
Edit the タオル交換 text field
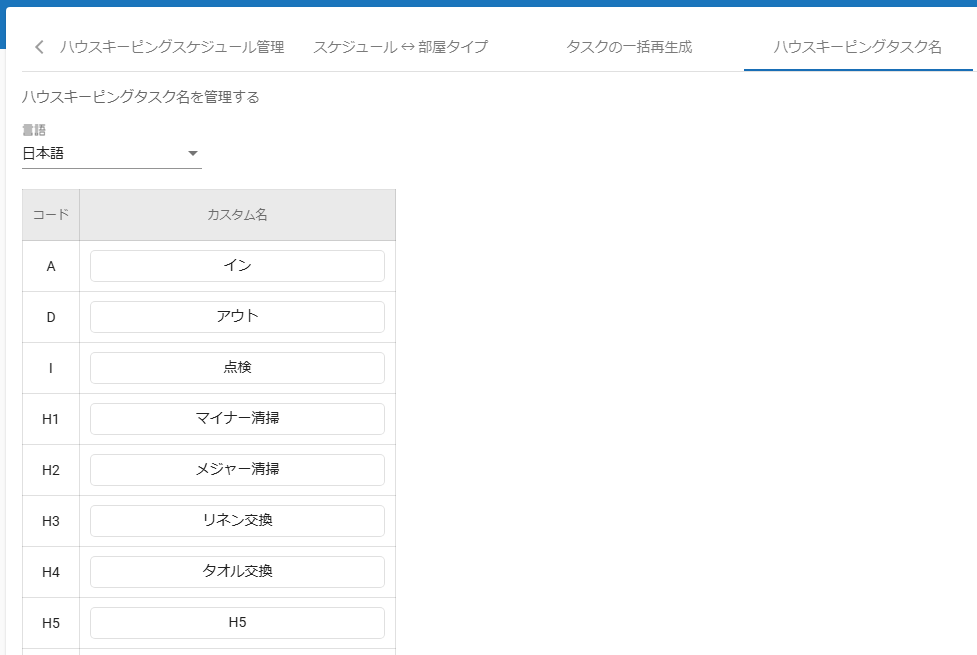(x=237, y=572)
